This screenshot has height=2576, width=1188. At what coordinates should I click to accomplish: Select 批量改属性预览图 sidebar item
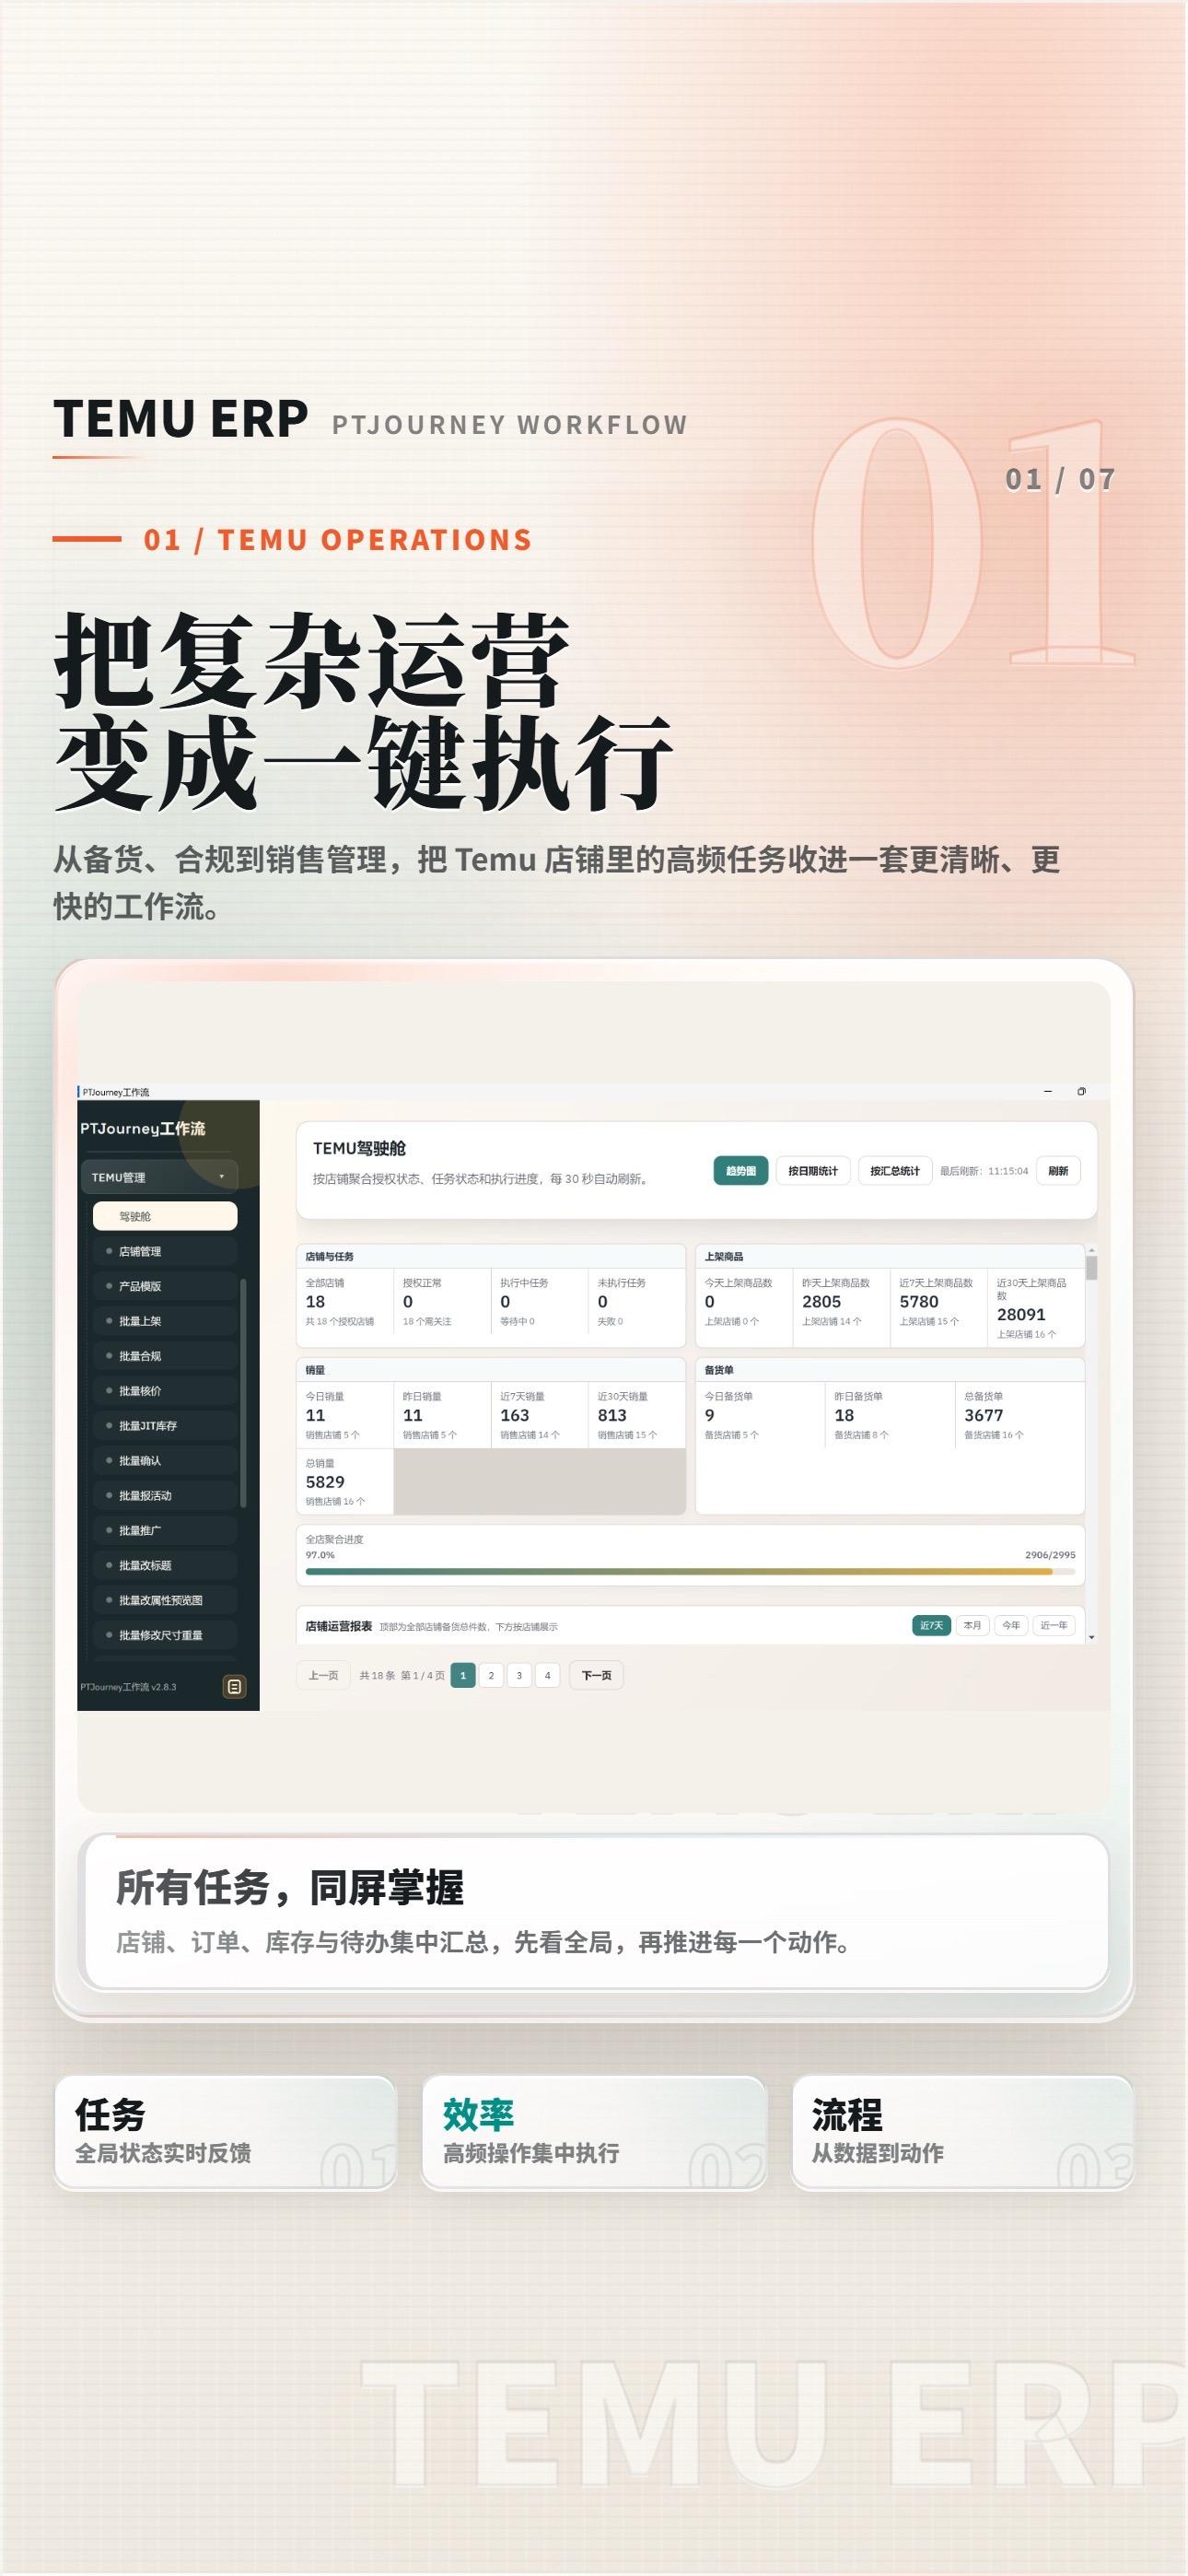click(x=165, y=1600)
